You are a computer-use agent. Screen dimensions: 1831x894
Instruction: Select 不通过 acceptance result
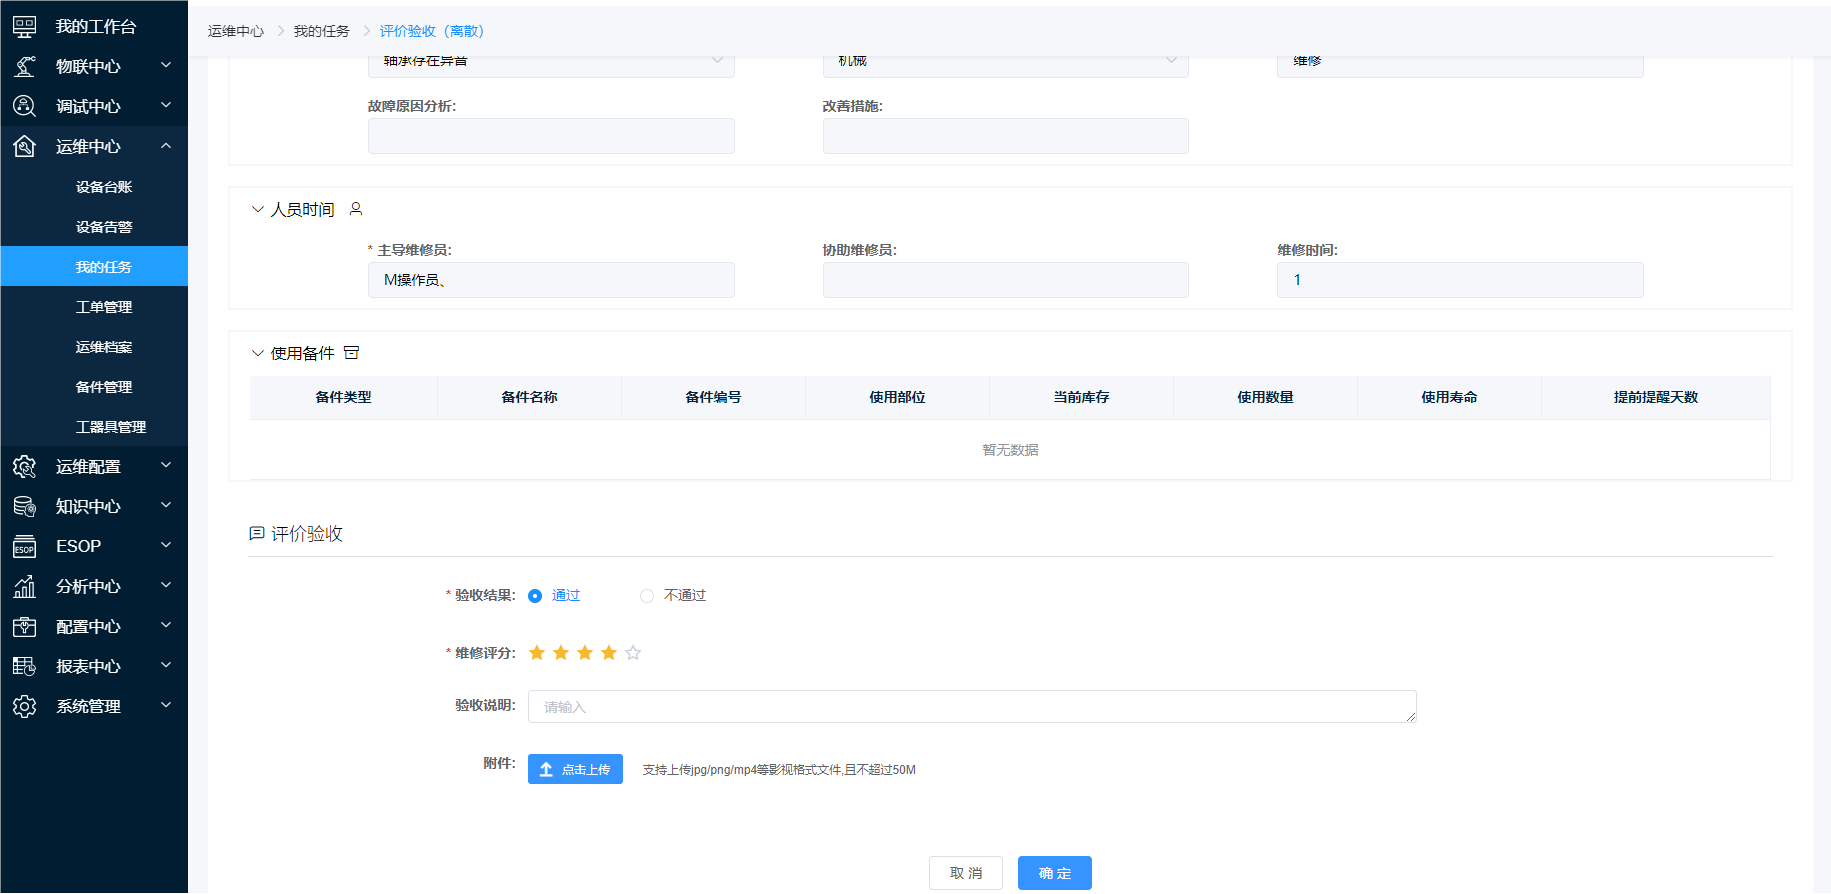point(647,596)
